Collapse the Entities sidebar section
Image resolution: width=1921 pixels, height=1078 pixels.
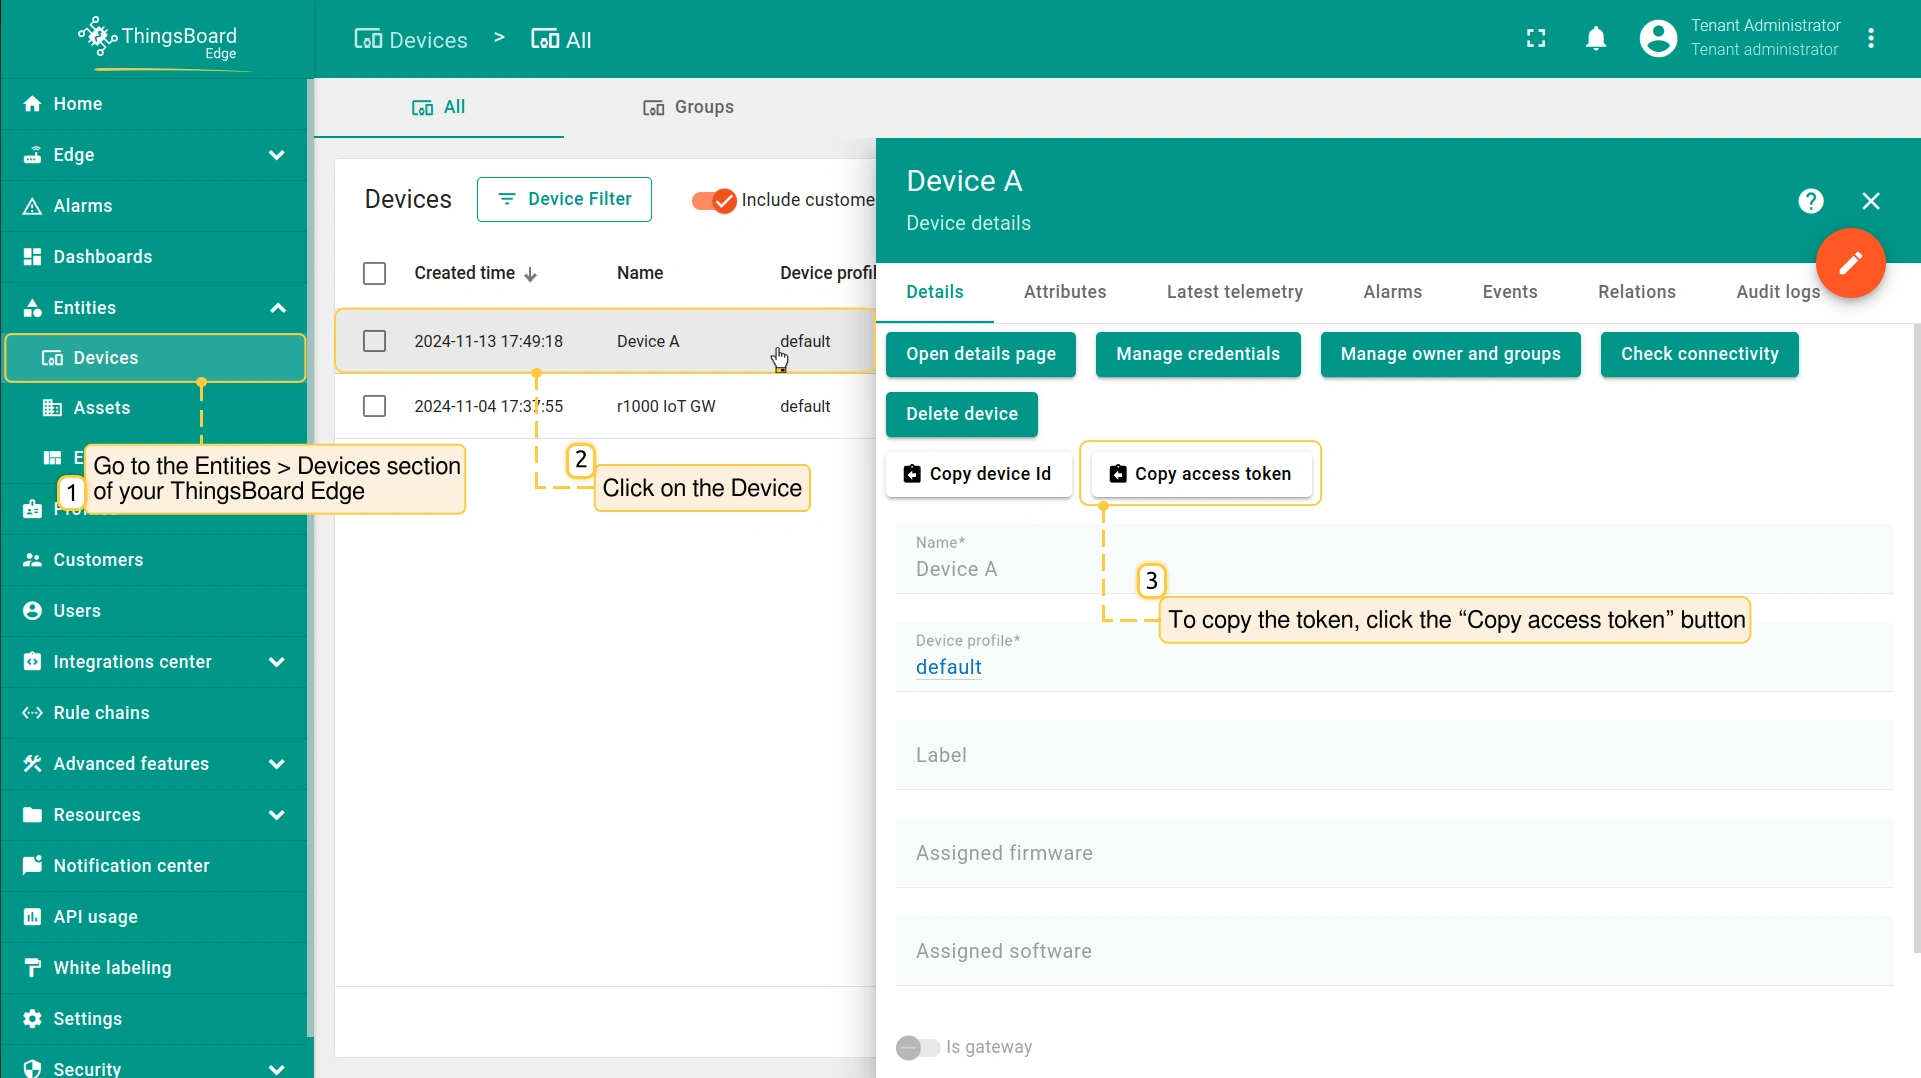pyautogui.click(x=277, y=308)
